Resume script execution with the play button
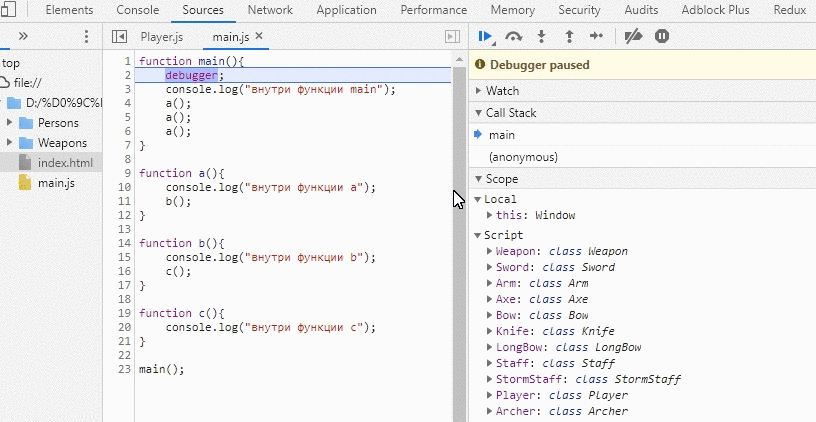816x422 pixels. click(x=485, y=36)
